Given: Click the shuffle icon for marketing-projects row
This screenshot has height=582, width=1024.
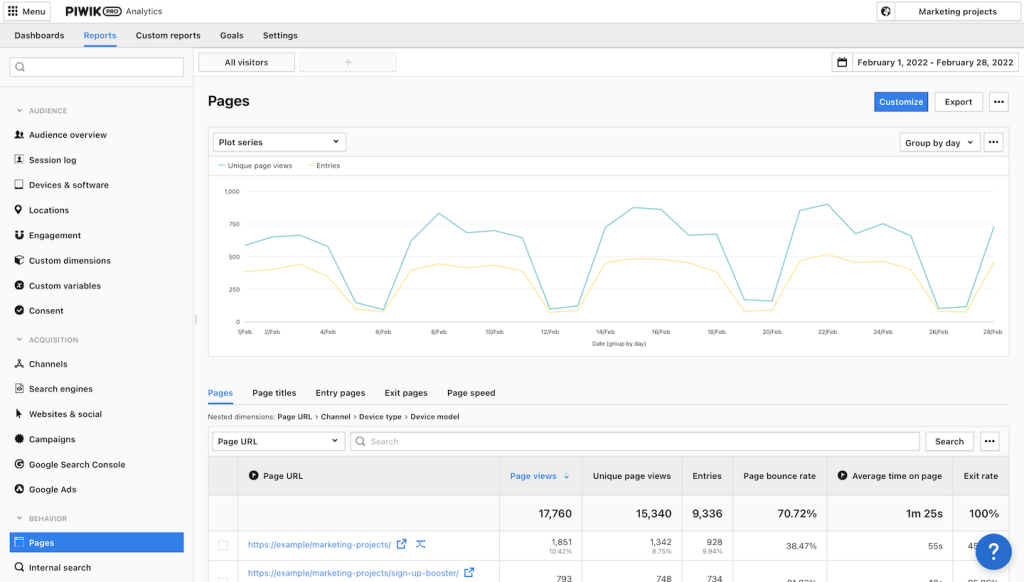Looking at the screenshot, I should tap(421, 544).
